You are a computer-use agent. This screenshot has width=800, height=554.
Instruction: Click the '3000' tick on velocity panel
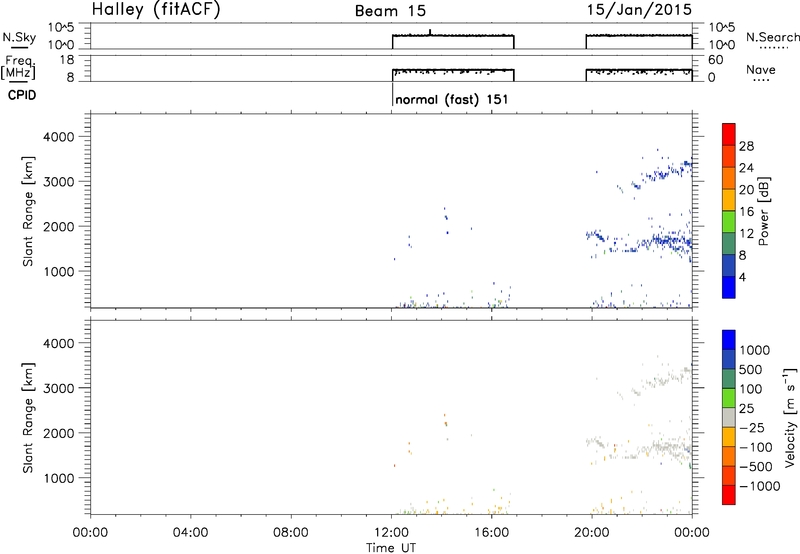[x=59, y=389]
